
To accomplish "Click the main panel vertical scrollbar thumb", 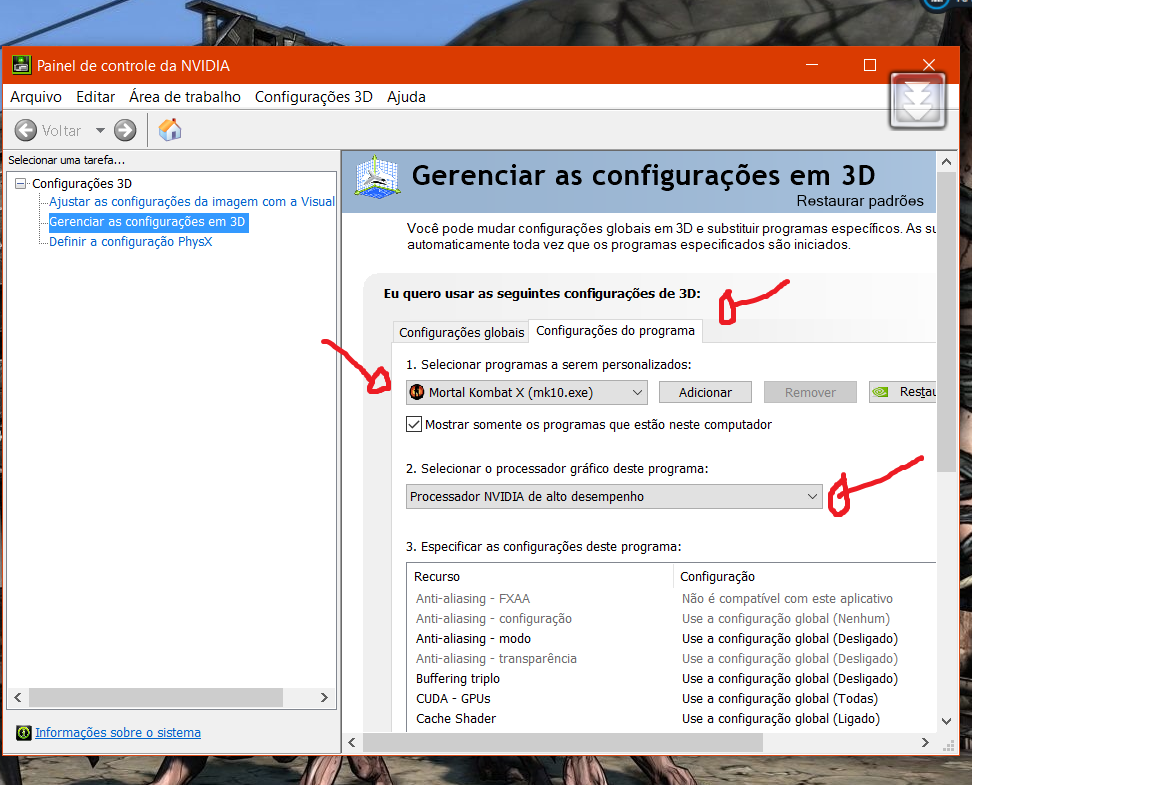I will [946, 322].
